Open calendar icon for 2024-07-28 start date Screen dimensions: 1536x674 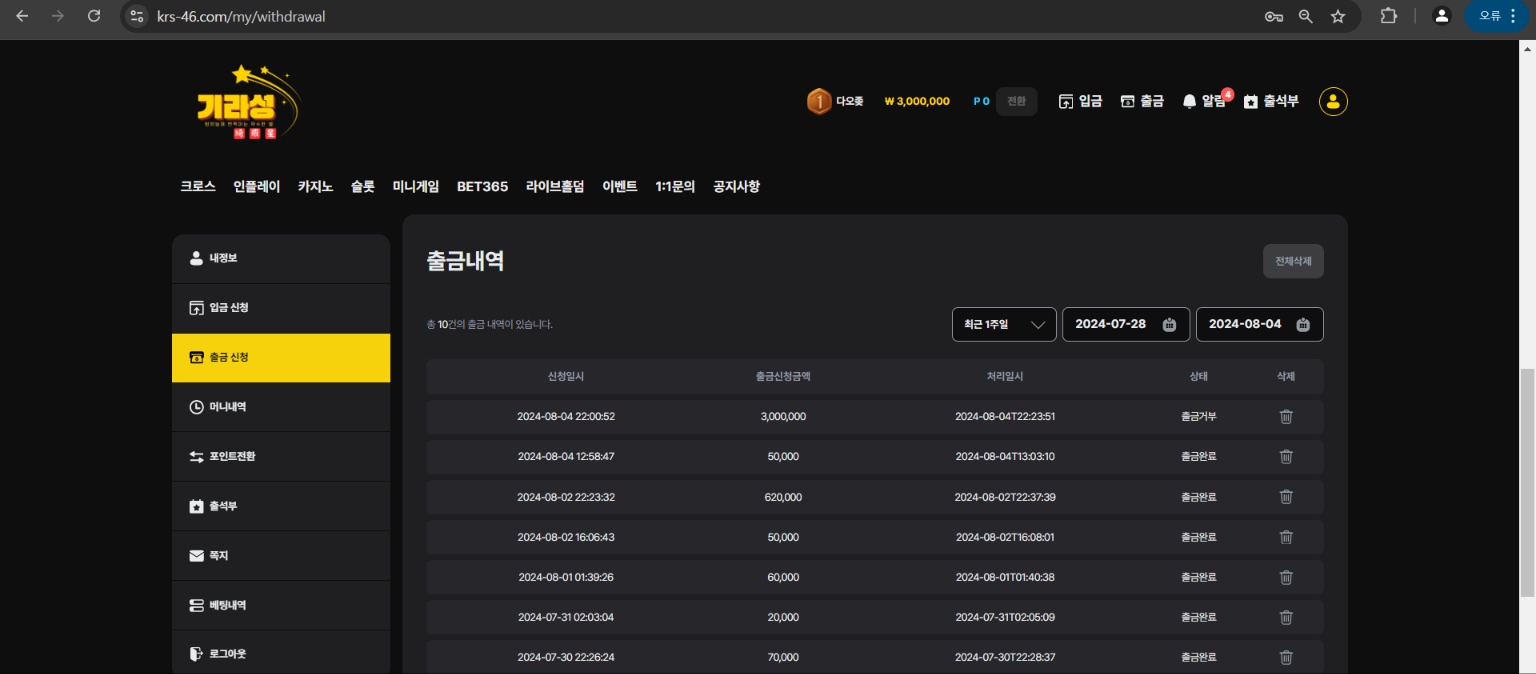click(1169, 324)
